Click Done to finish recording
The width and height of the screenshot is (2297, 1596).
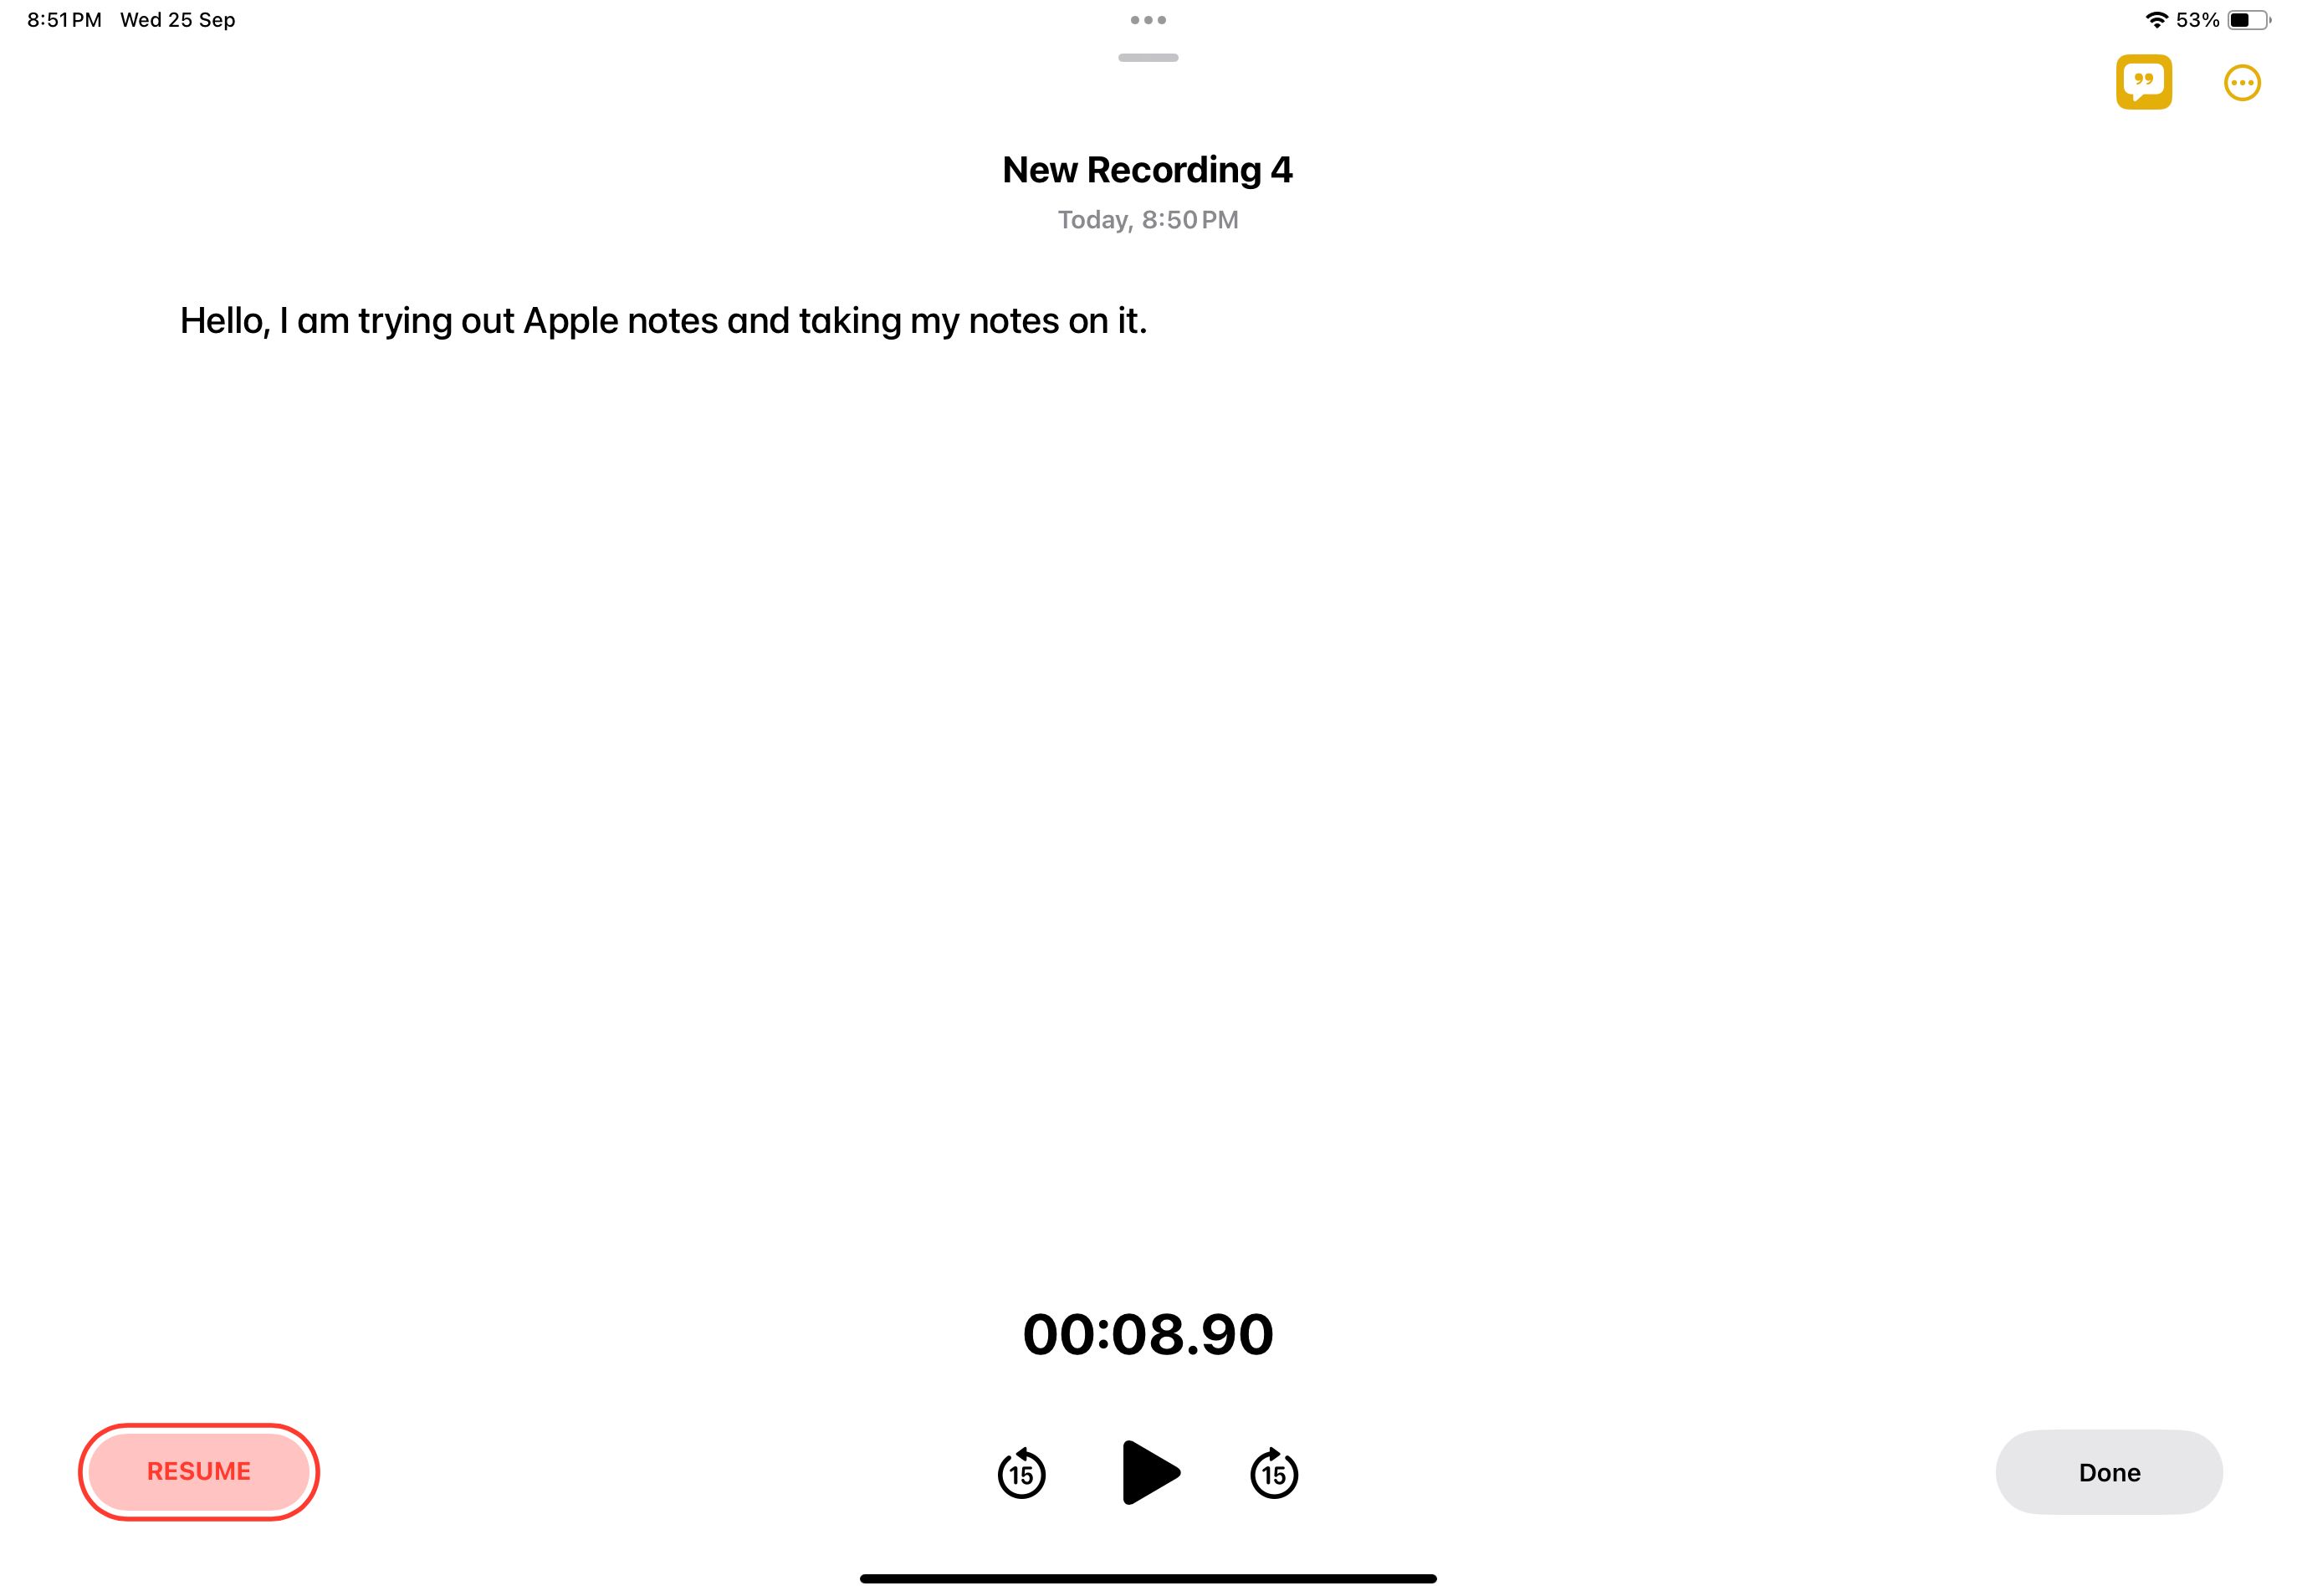pyautogui.click(x=2109, y=1472)
